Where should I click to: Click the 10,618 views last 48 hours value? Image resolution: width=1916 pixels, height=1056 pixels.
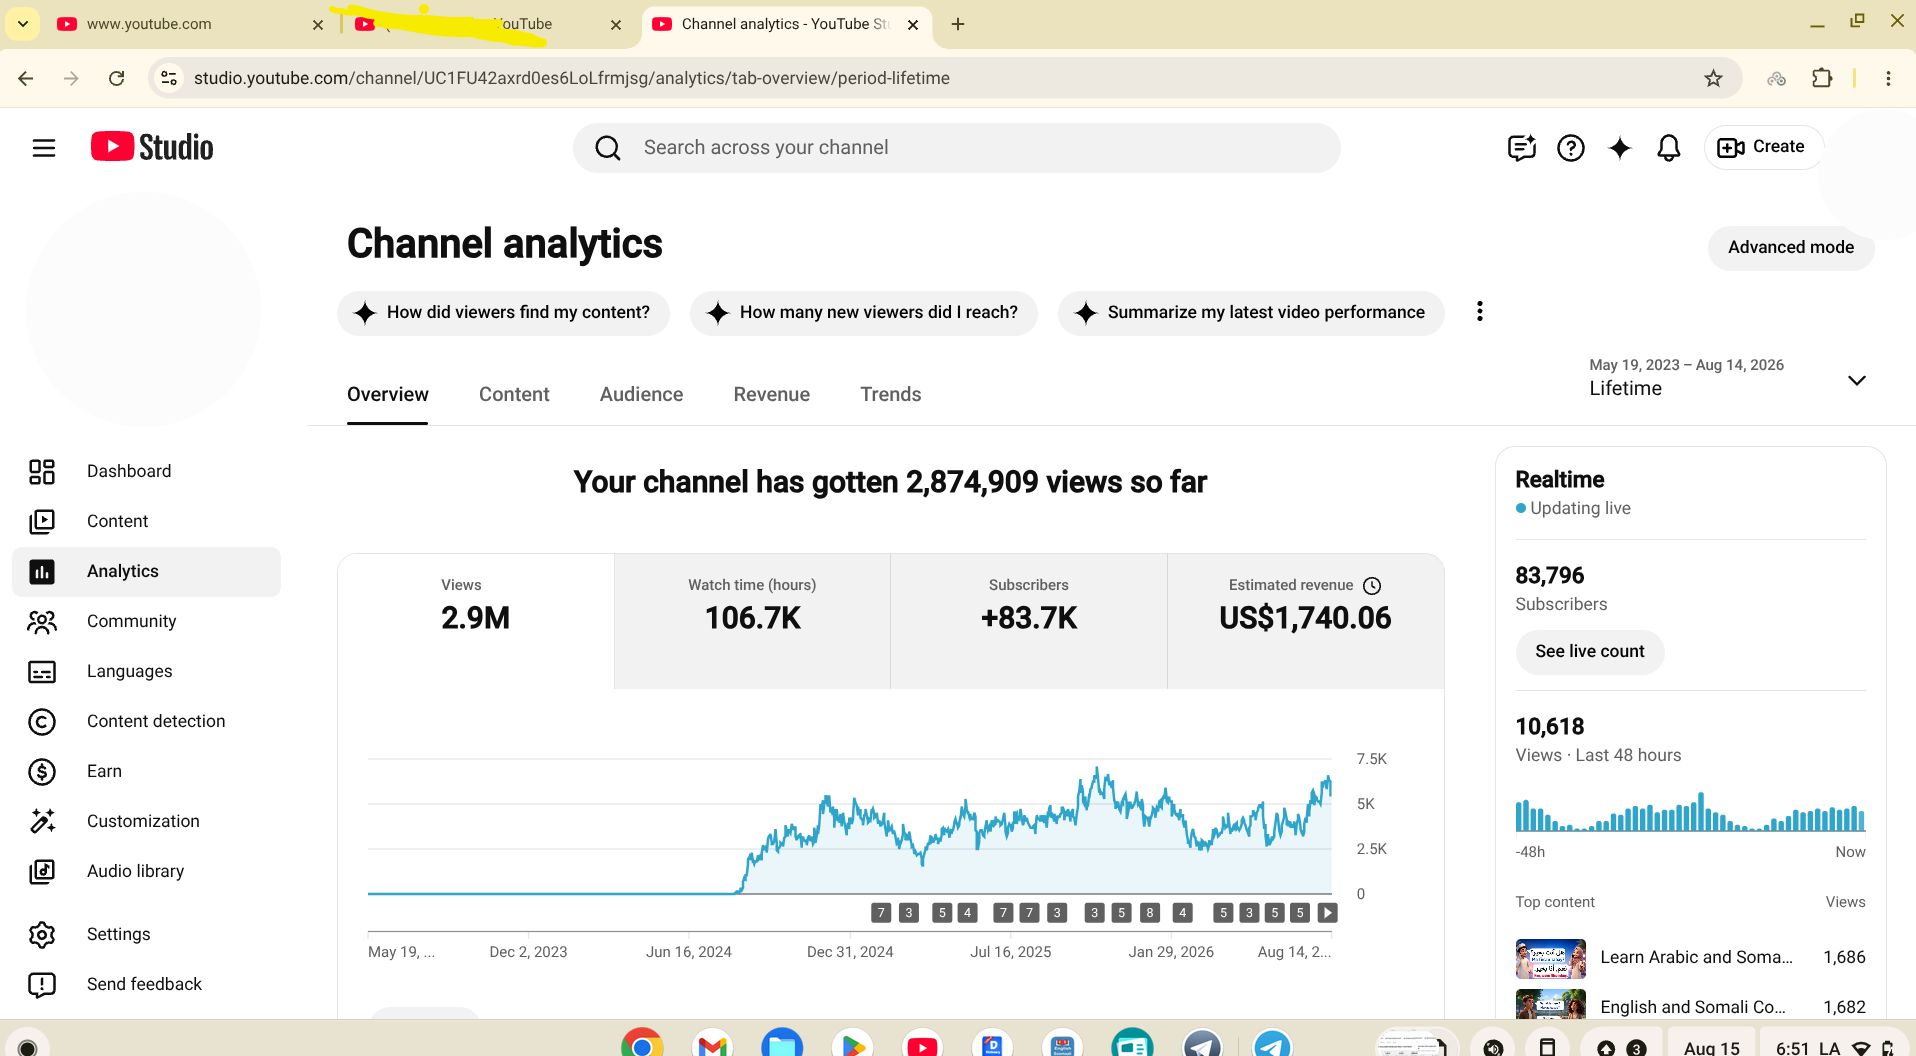1550,727
